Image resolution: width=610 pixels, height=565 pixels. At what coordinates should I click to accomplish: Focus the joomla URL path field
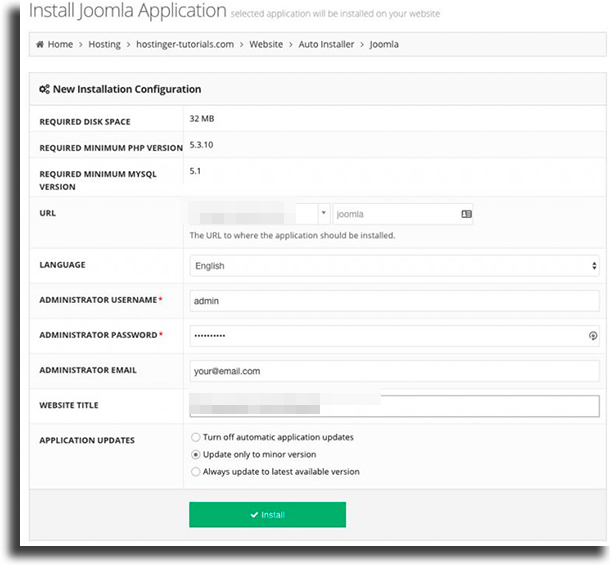[403, 214]
